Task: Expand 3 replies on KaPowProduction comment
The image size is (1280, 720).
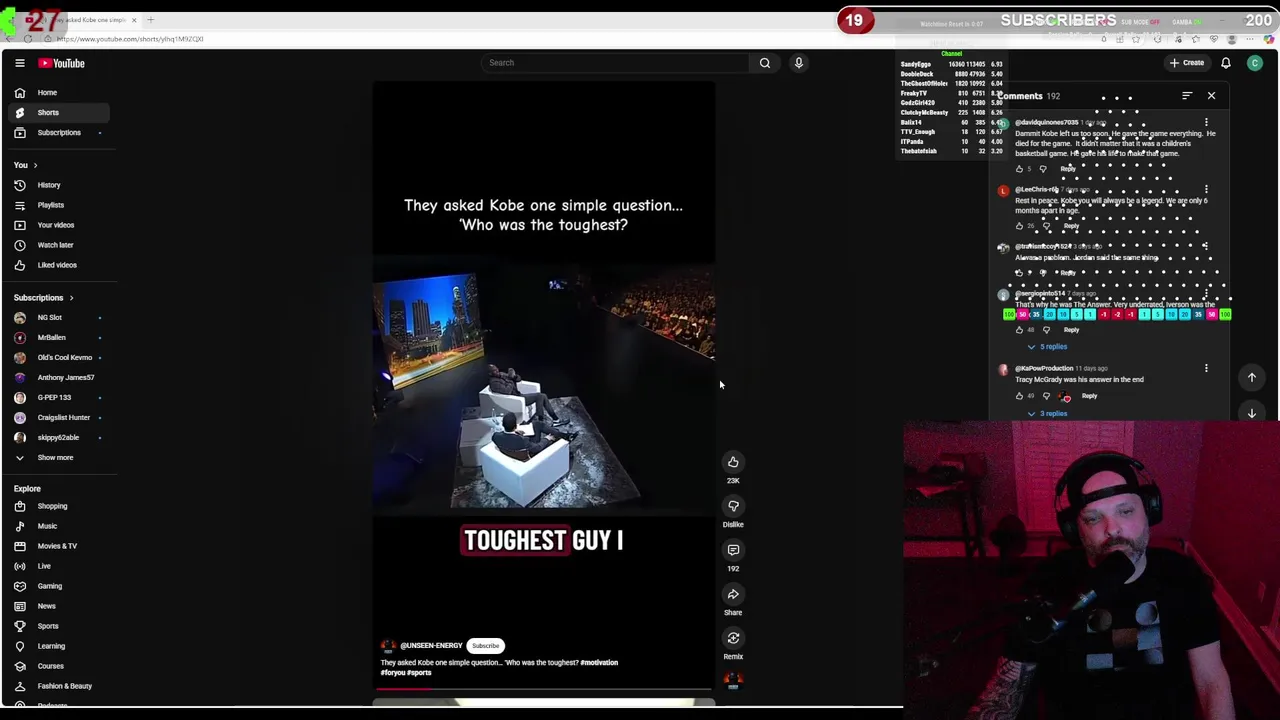Action: [x=1048, y=413]
